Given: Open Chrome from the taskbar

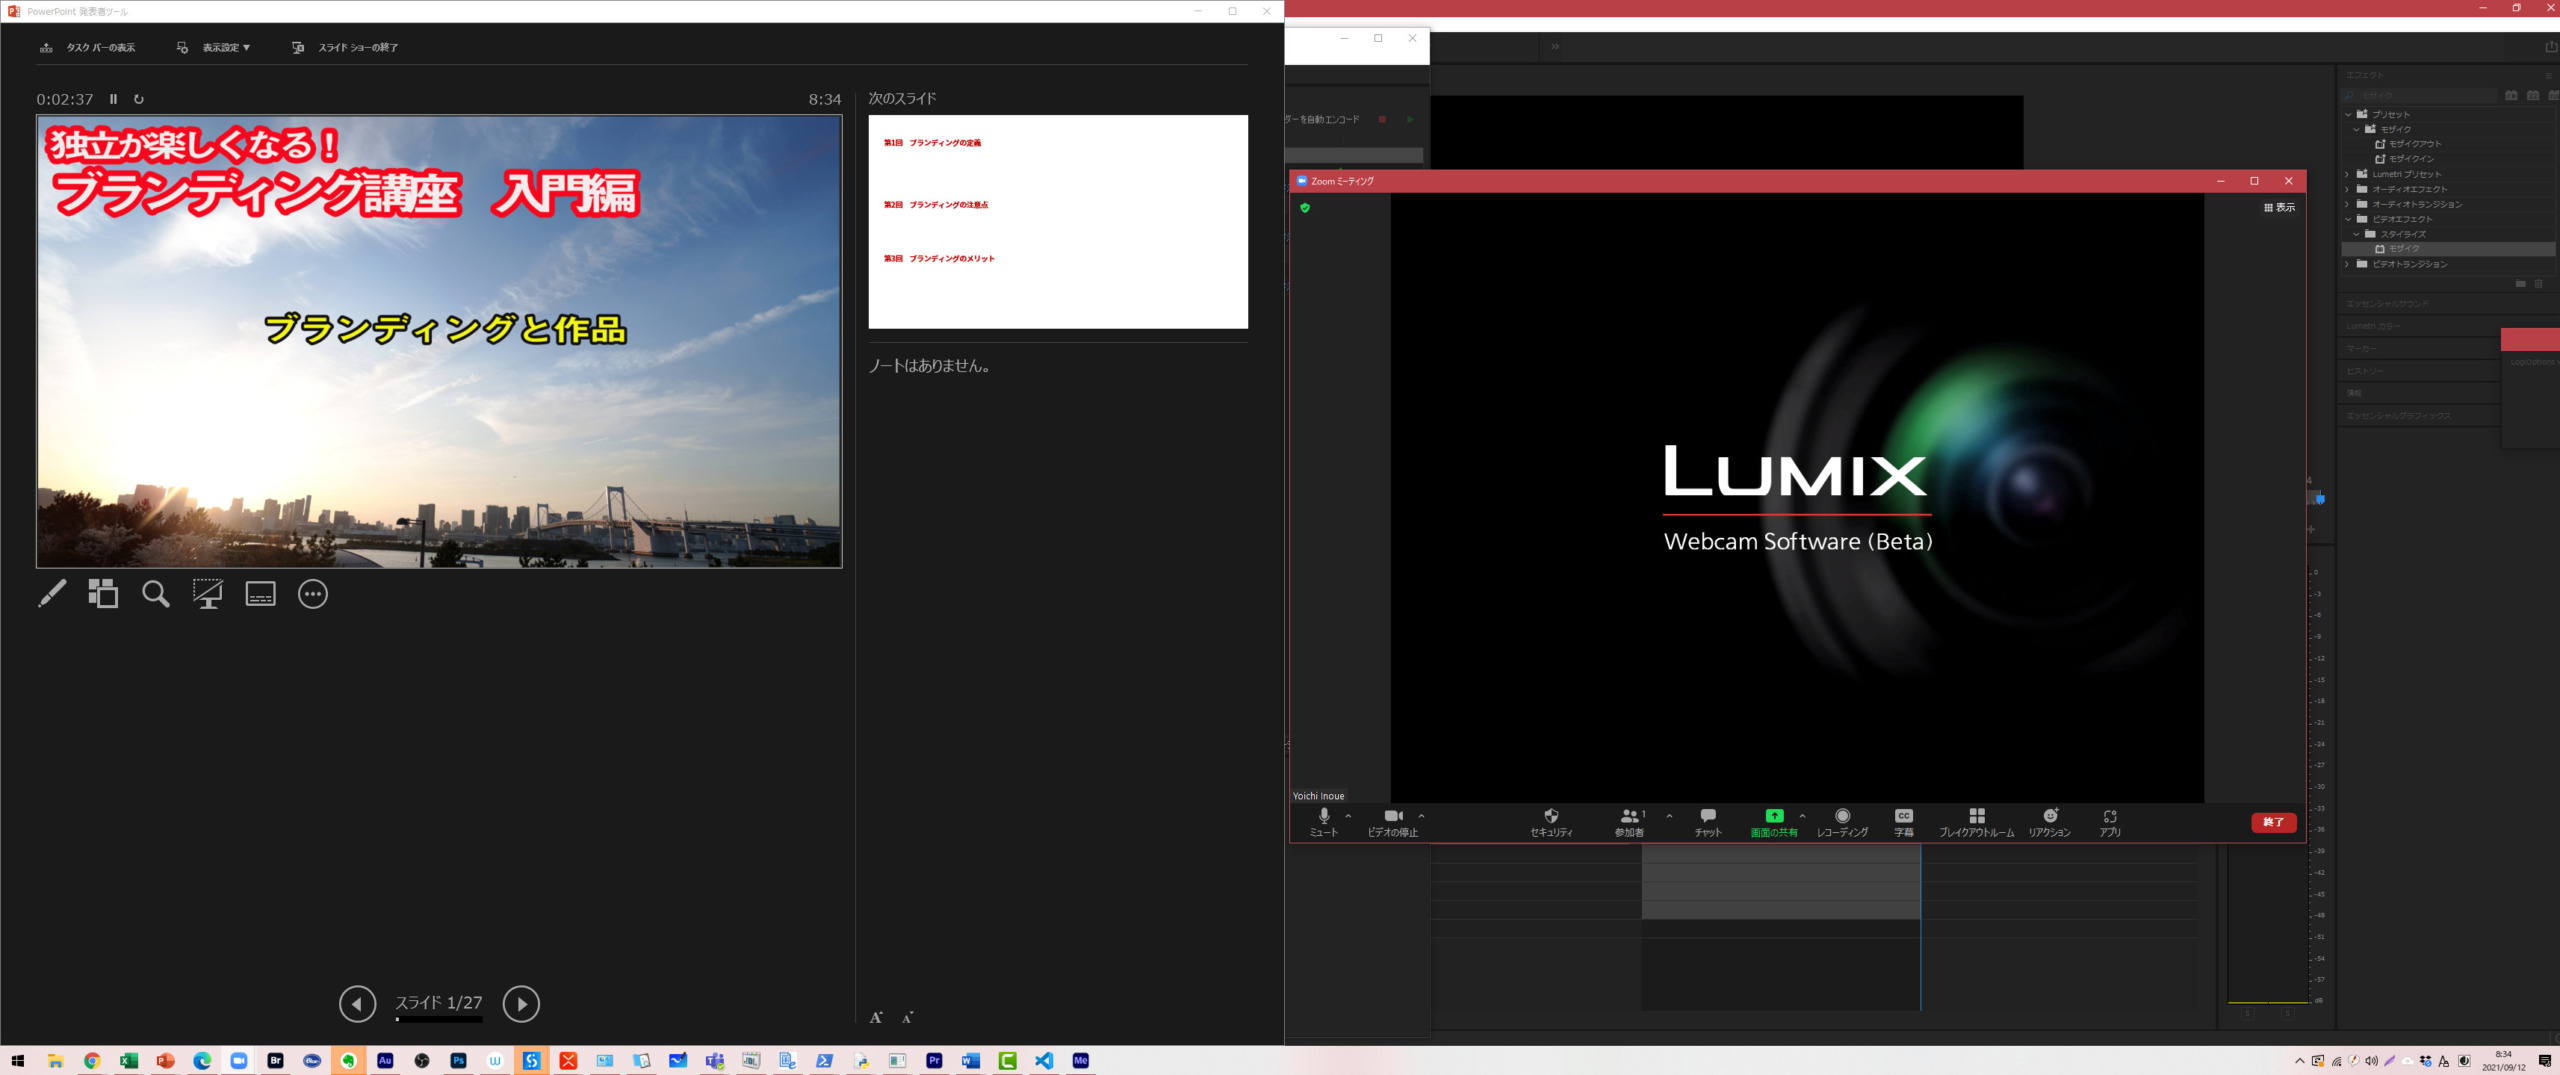Looking at the screenshot, I should (92, 1060).
